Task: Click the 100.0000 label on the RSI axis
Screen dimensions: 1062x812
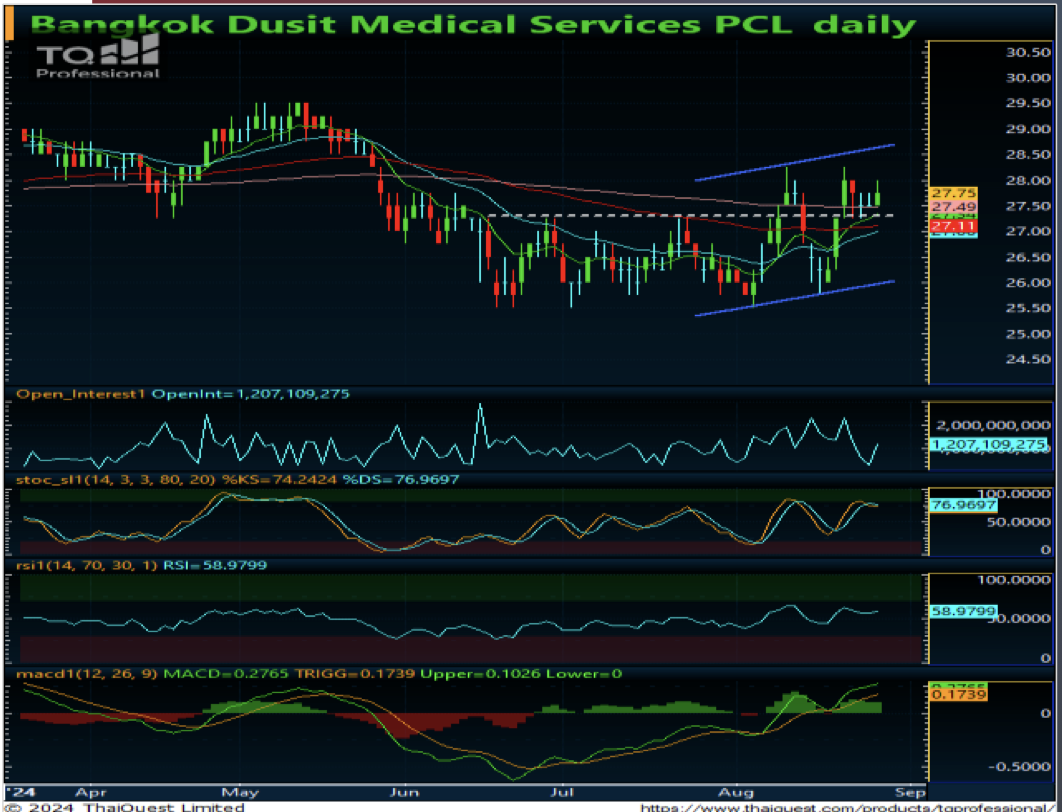Action: point(1013,580)
